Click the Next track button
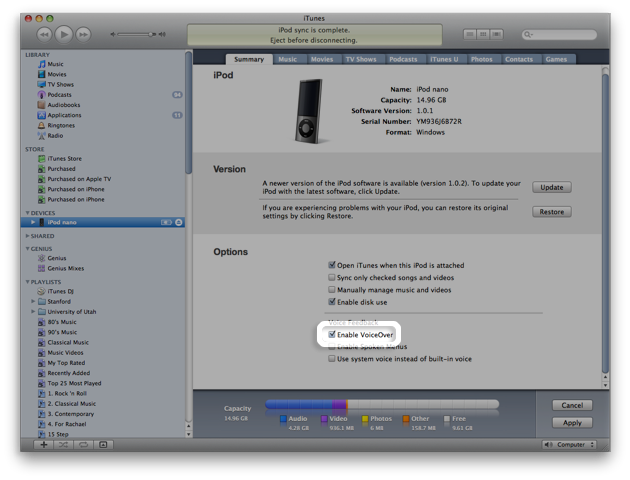Screen dimensions: 630x480 (83, 35)
